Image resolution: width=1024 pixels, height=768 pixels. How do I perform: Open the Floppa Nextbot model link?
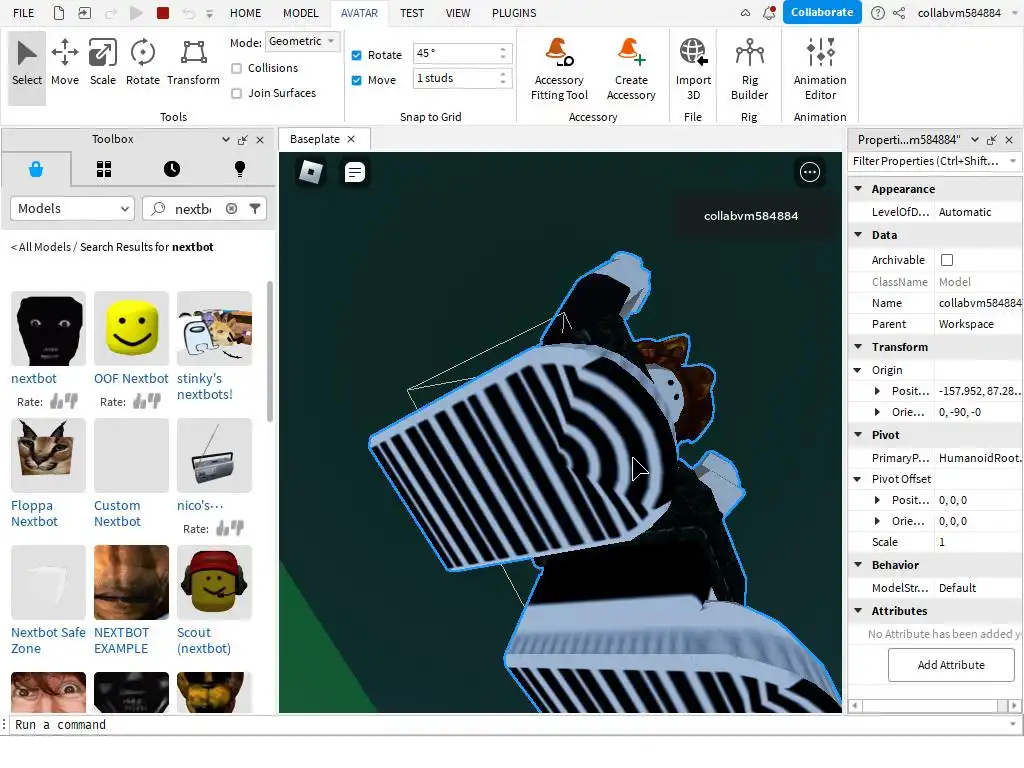(x=35, y=513)
